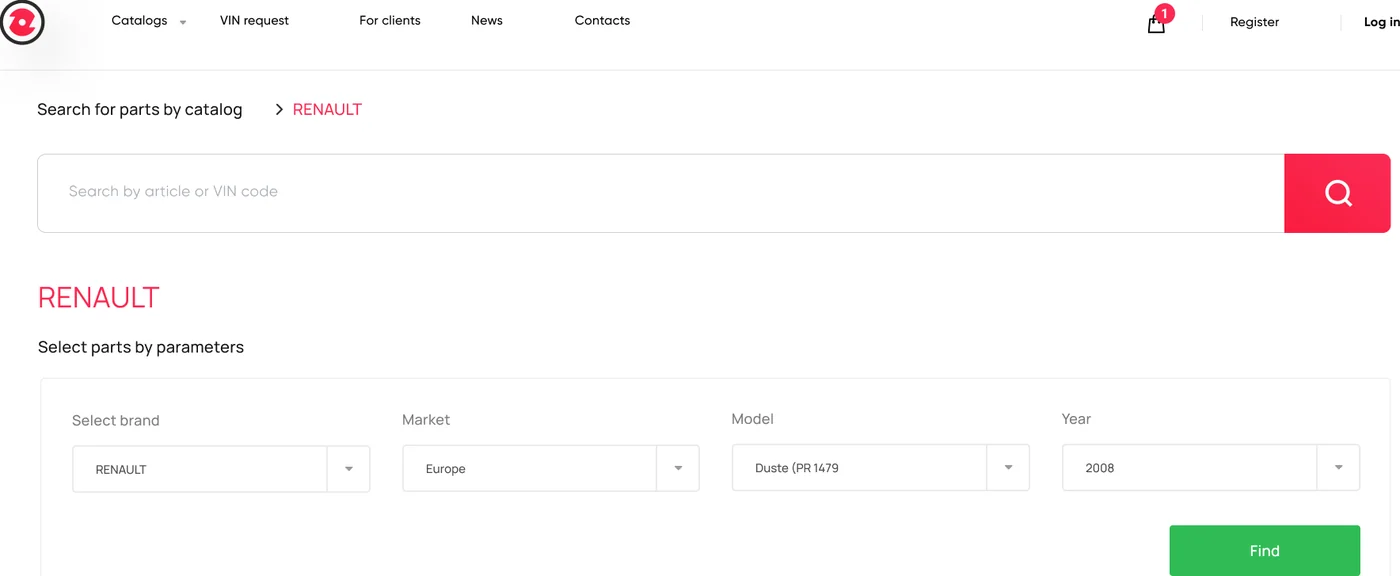Click the Select parts by parameters text

tap(141, 347)
